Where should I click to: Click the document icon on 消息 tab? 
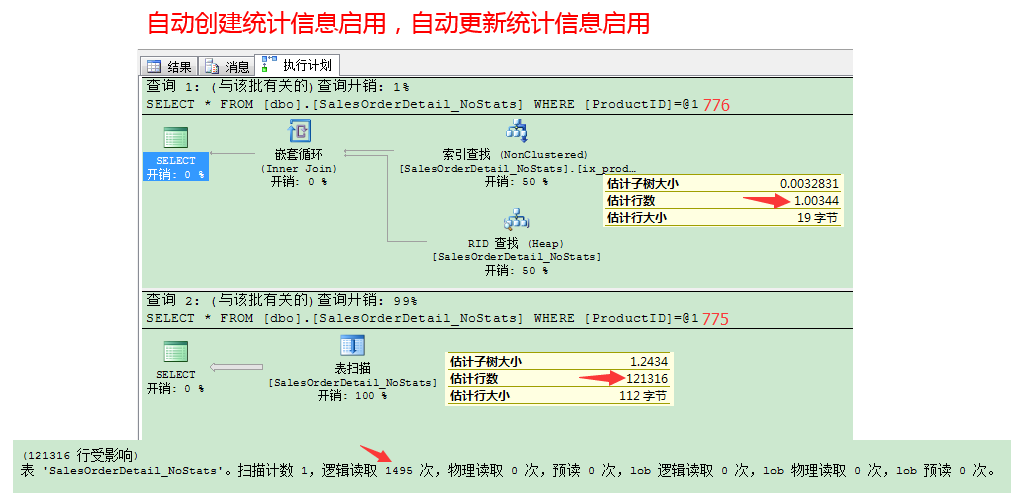pos(211,67)
